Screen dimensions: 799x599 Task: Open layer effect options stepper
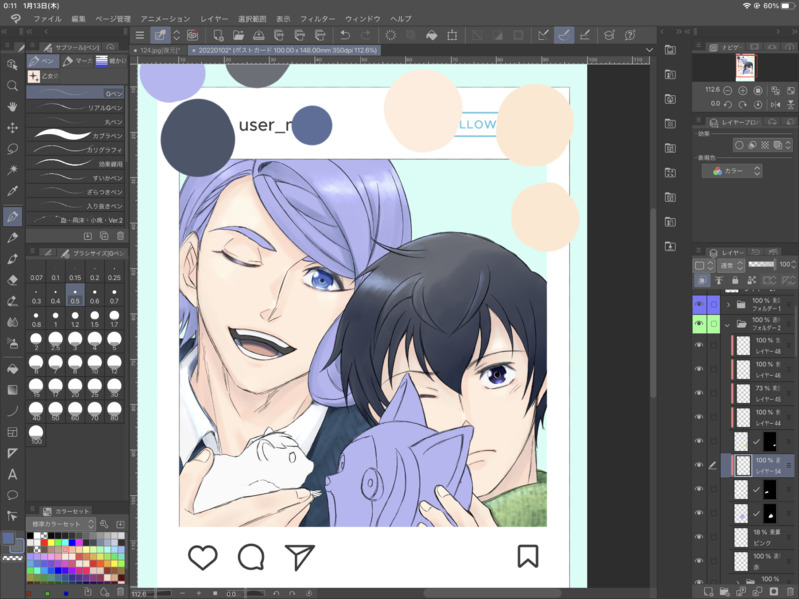click(789, 145)
